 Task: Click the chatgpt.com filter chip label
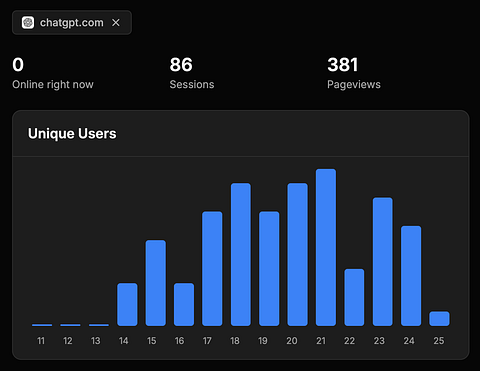[x=72, y=23]
